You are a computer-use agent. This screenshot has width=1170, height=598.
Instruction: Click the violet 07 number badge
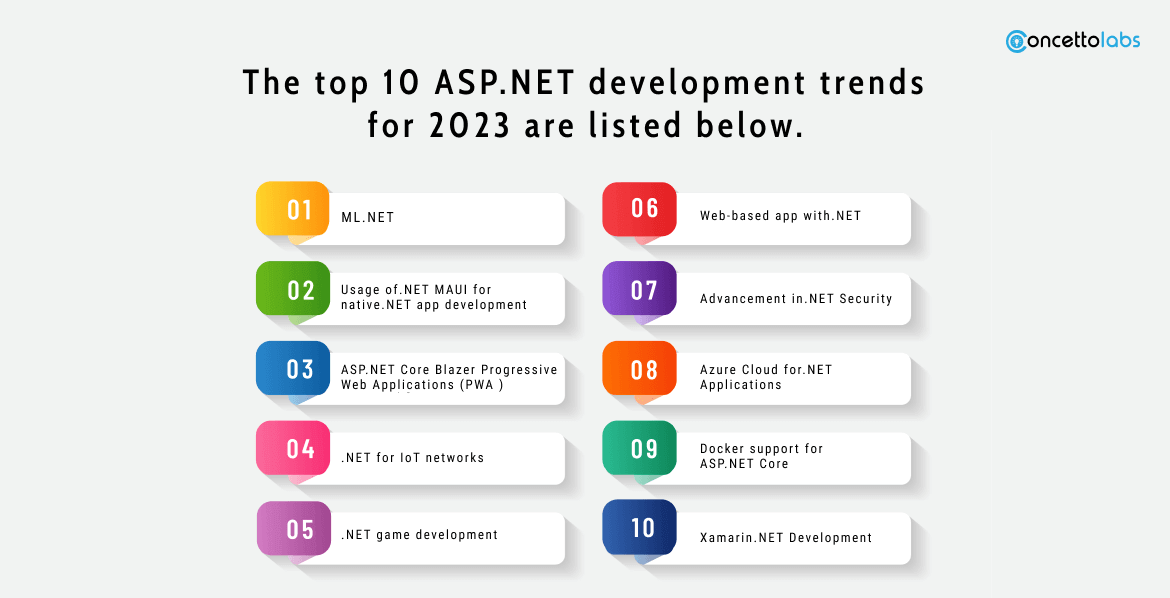click(x=639, y=290)
